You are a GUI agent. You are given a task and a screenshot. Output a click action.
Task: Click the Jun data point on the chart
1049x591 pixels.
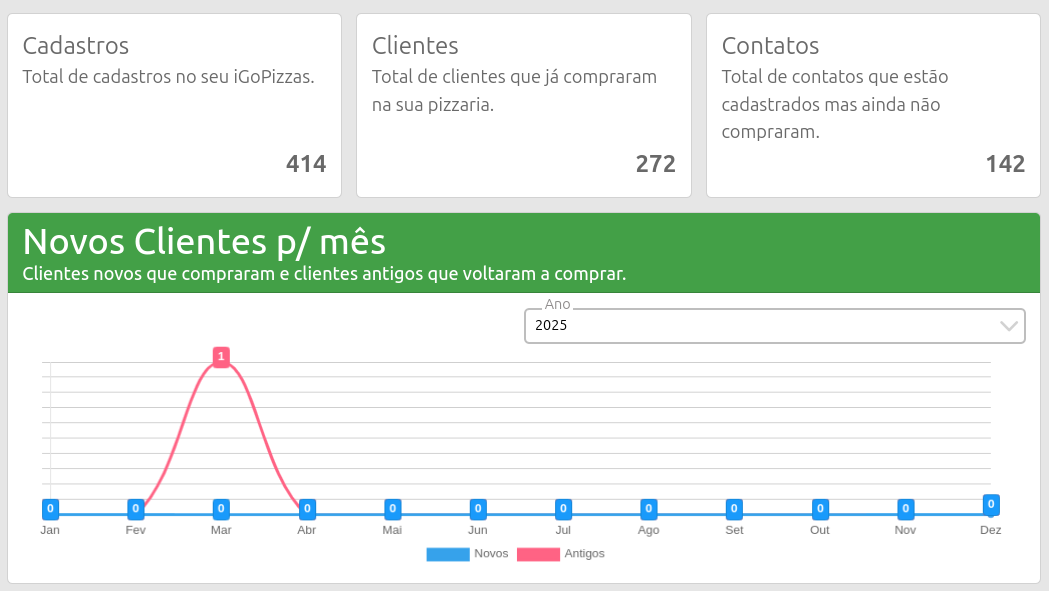tap(478, 508)
